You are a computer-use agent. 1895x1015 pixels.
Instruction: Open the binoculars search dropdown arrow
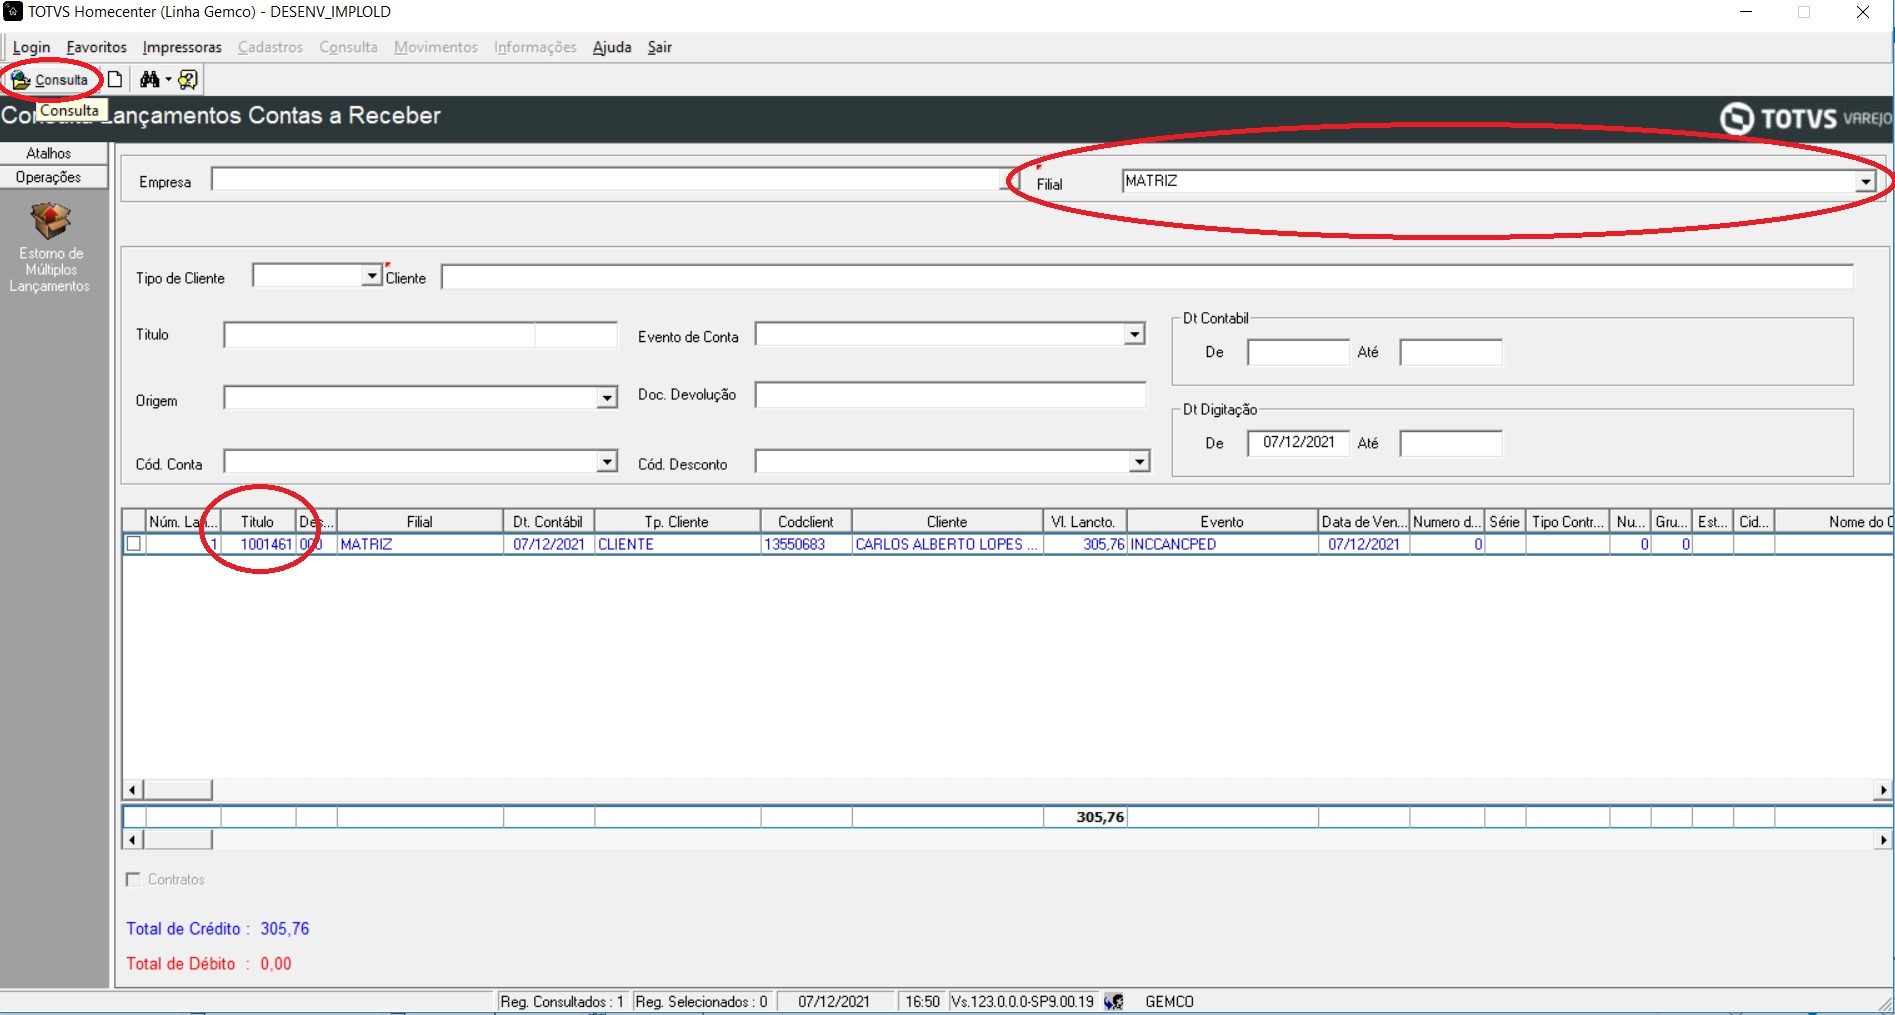(x=168, y=80)
